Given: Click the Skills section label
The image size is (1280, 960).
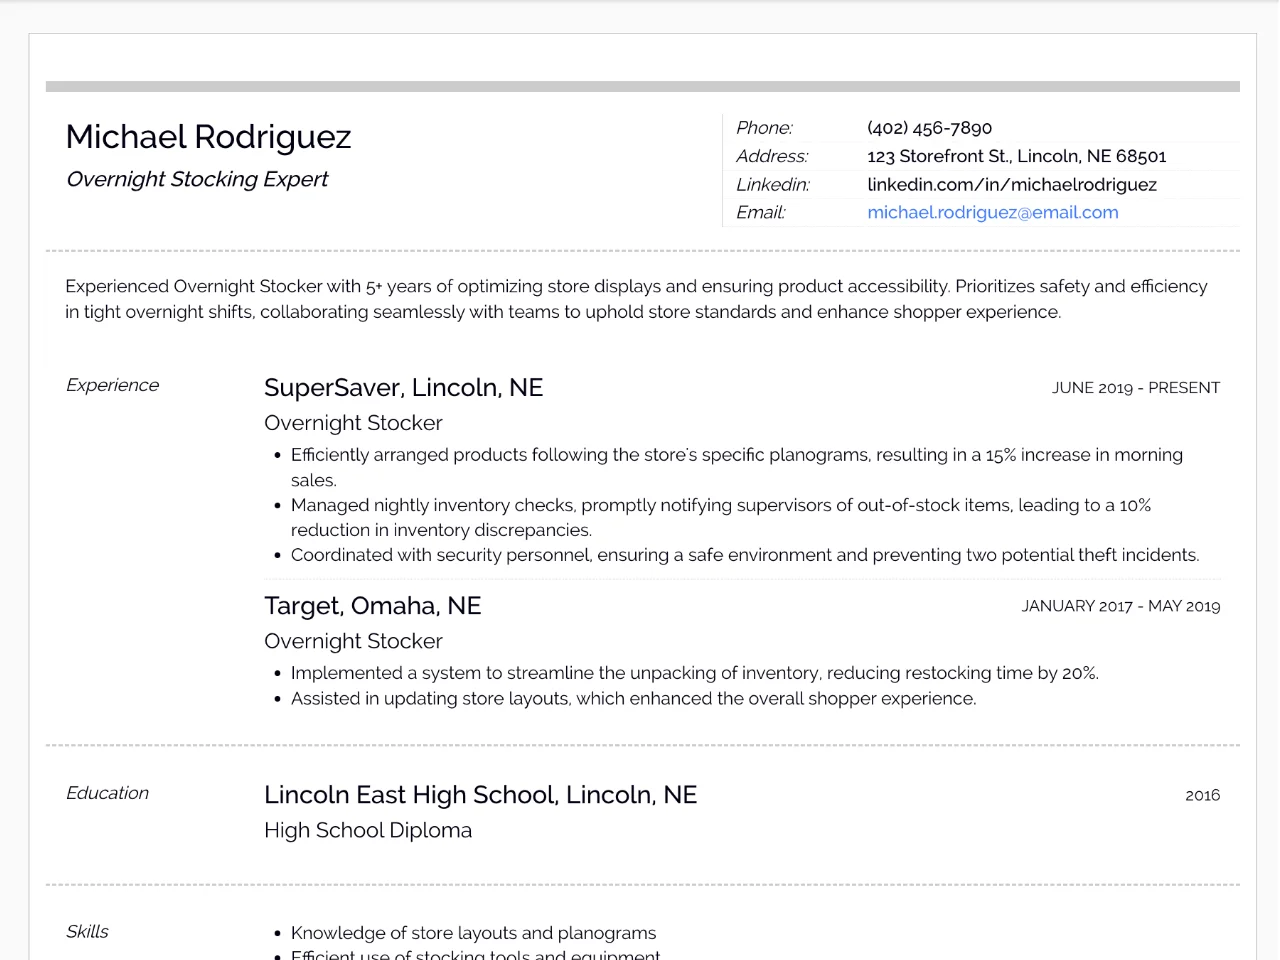Looking at the screenshot, I should click(87, 931).
